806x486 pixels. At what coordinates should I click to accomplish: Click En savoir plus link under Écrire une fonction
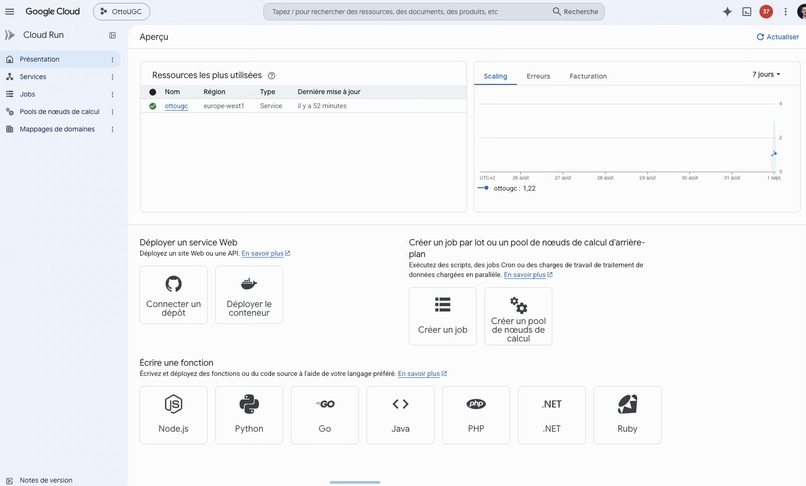(422, 373)
